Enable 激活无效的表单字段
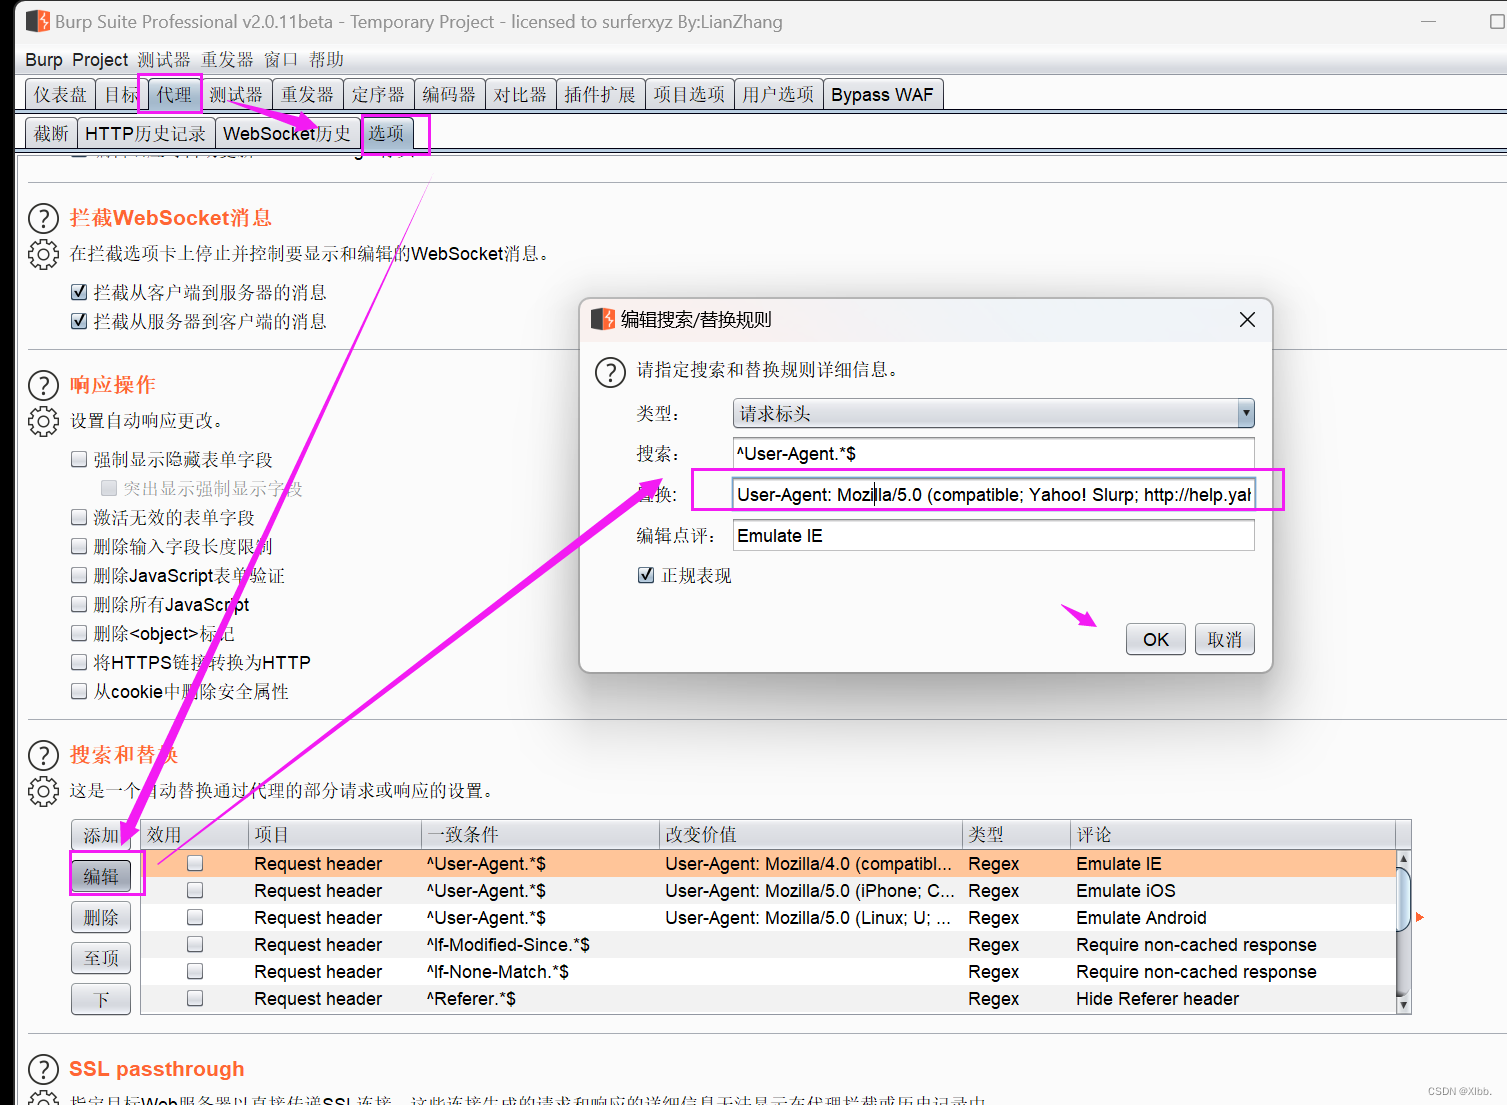 [x=79, y=517]
